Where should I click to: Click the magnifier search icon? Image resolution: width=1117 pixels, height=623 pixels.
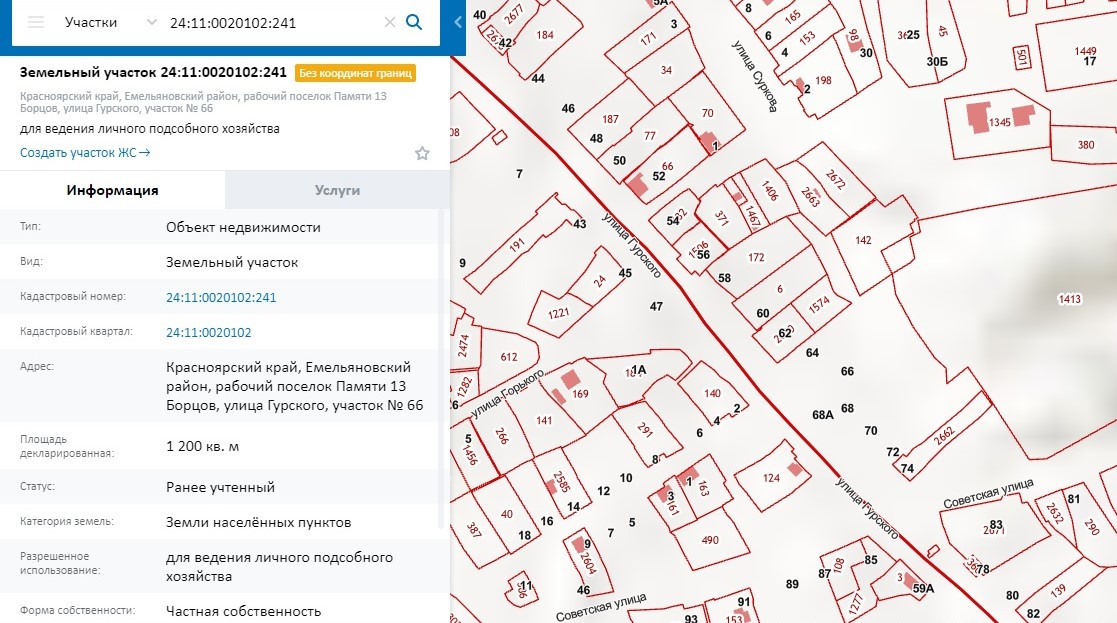[x=414, y=22]
